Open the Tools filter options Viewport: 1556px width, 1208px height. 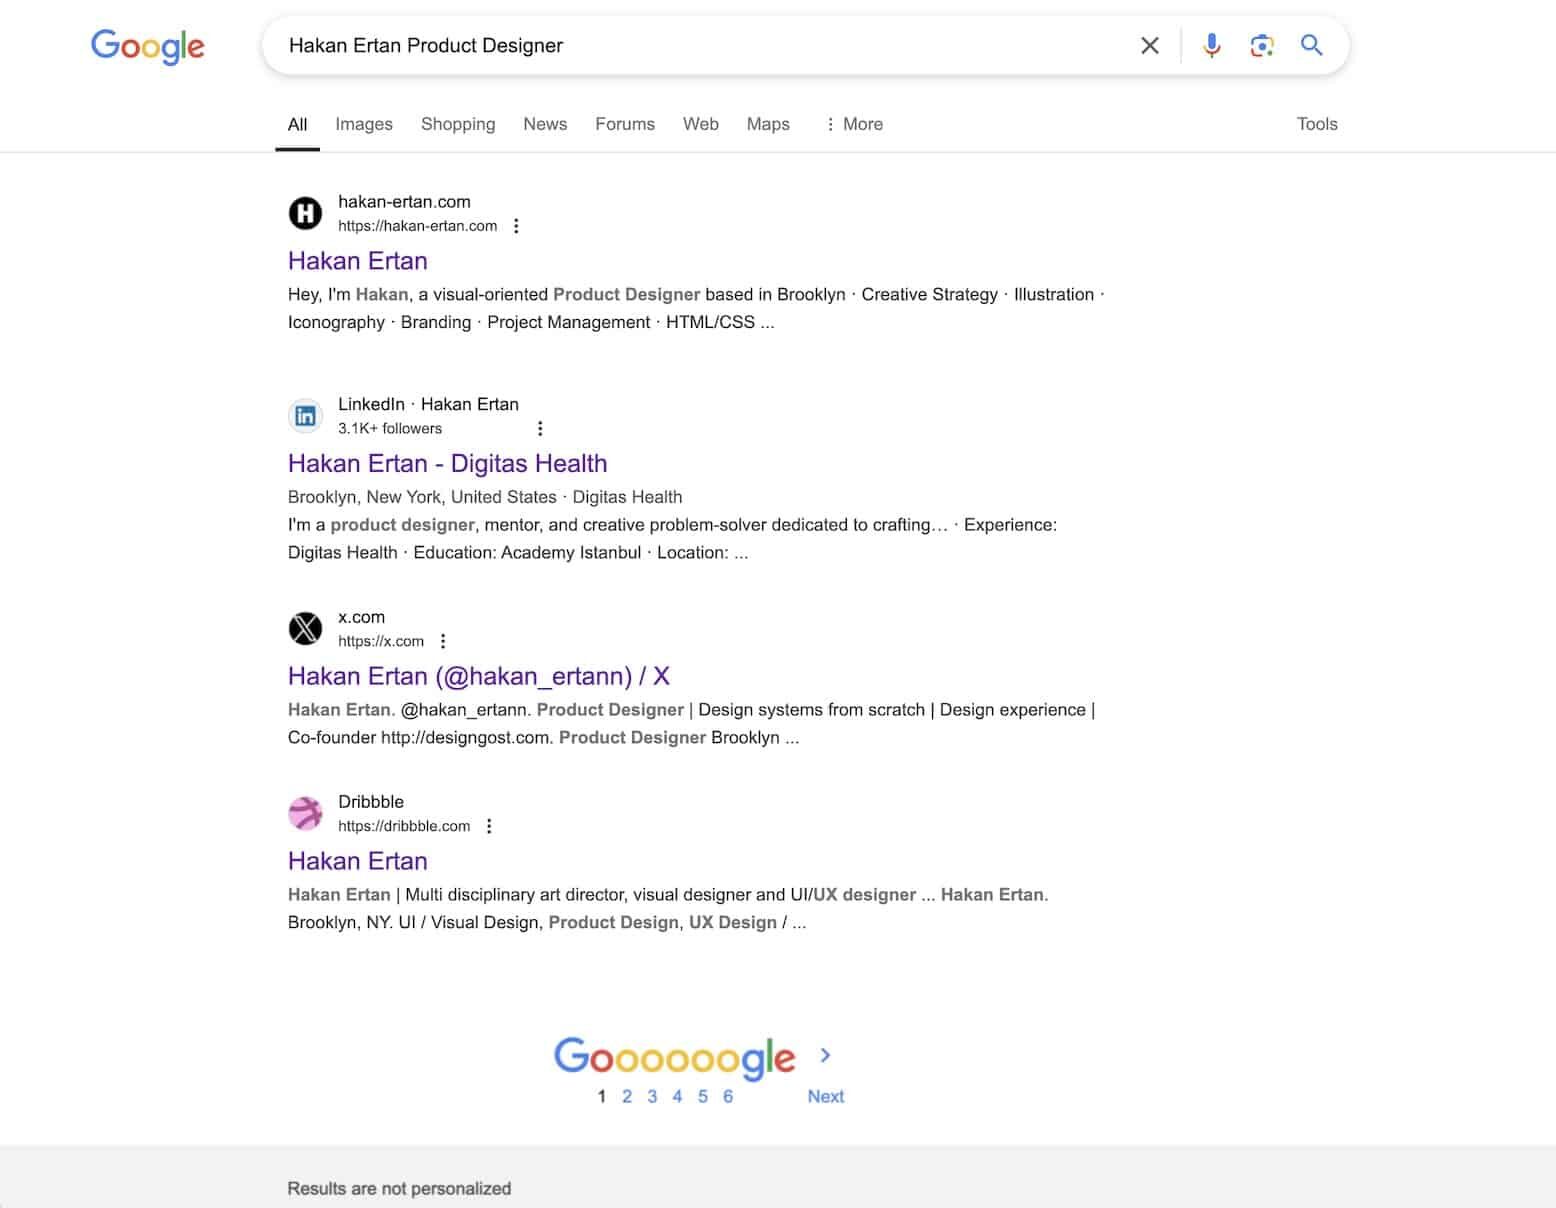click(x=1316, y=124)
